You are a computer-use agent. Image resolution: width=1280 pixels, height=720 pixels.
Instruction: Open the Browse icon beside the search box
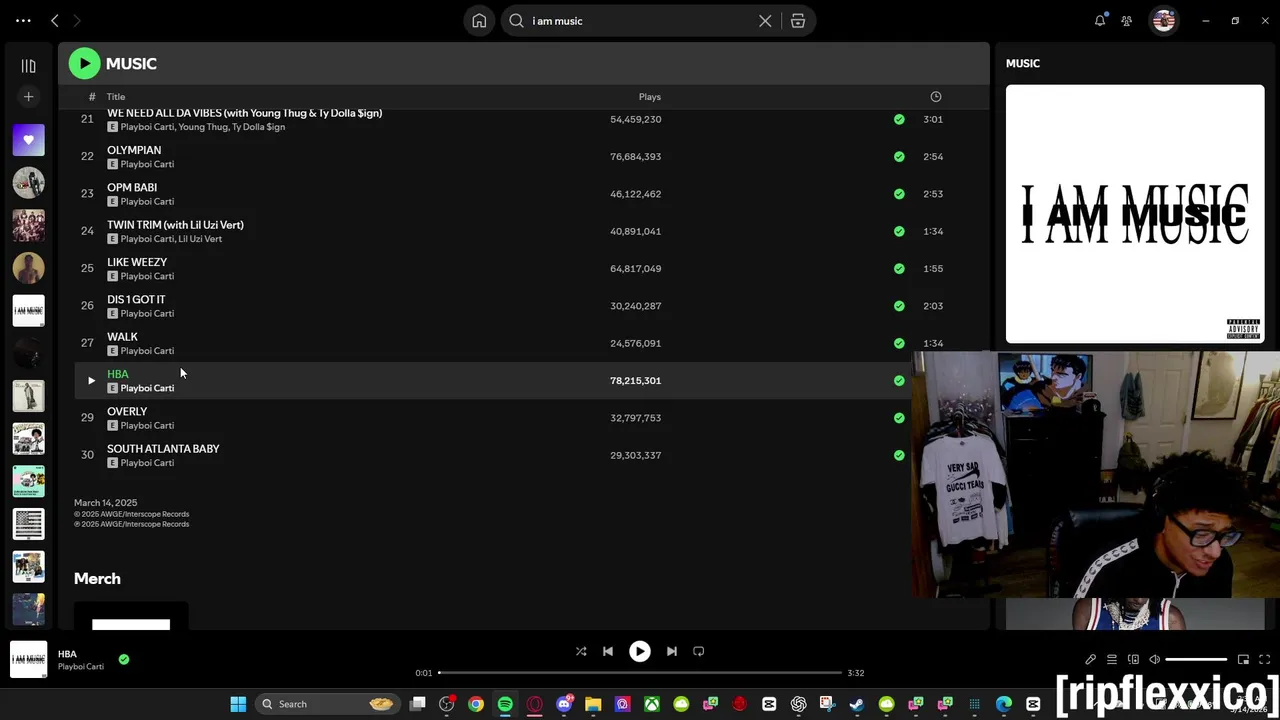[x=798, y=21]
